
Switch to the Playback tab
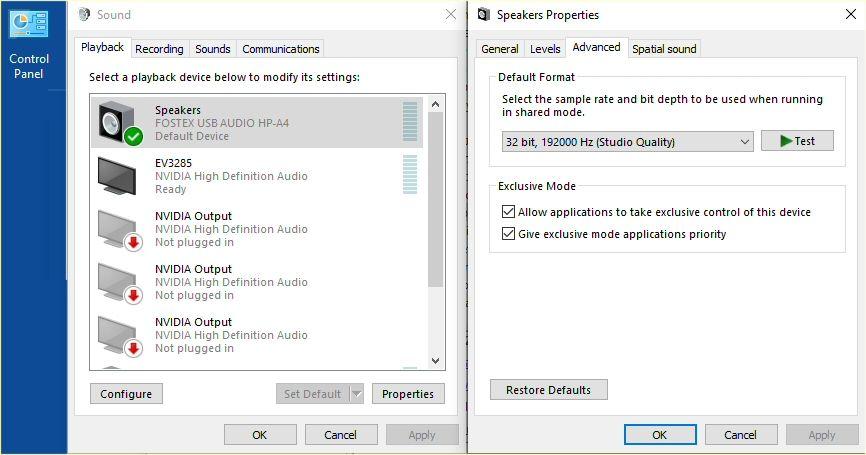click(102, 47)
